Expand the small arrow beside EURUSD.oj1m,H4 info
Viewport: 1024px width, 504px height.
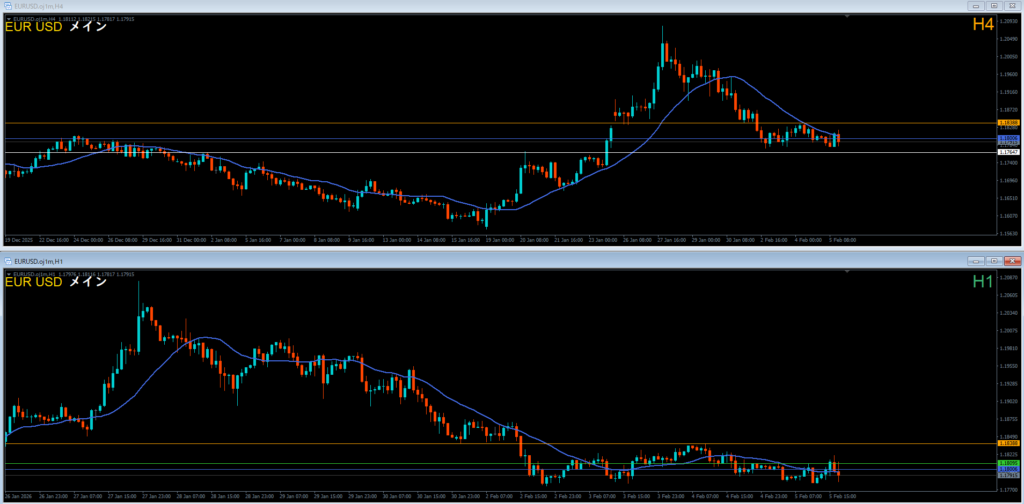click(x=8, y=19)
